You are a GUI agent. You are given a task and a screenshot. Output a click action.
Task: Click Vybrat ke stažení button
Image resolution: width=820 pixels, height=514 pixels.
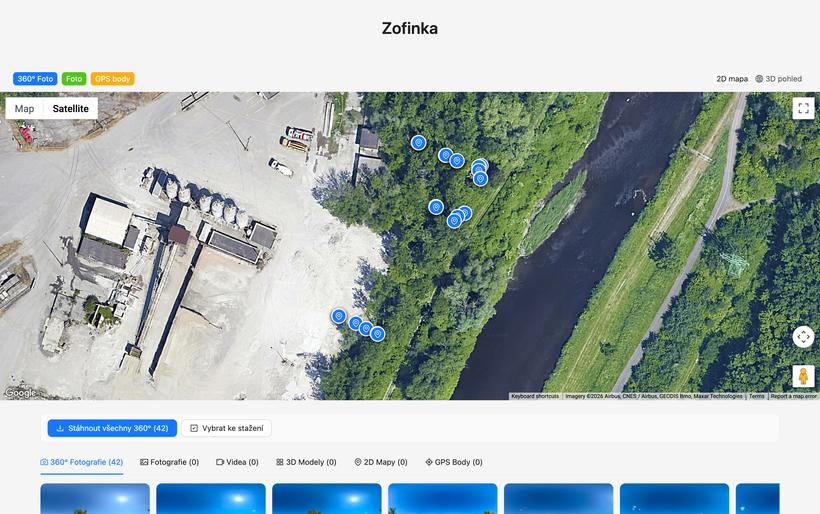point(226,428)
